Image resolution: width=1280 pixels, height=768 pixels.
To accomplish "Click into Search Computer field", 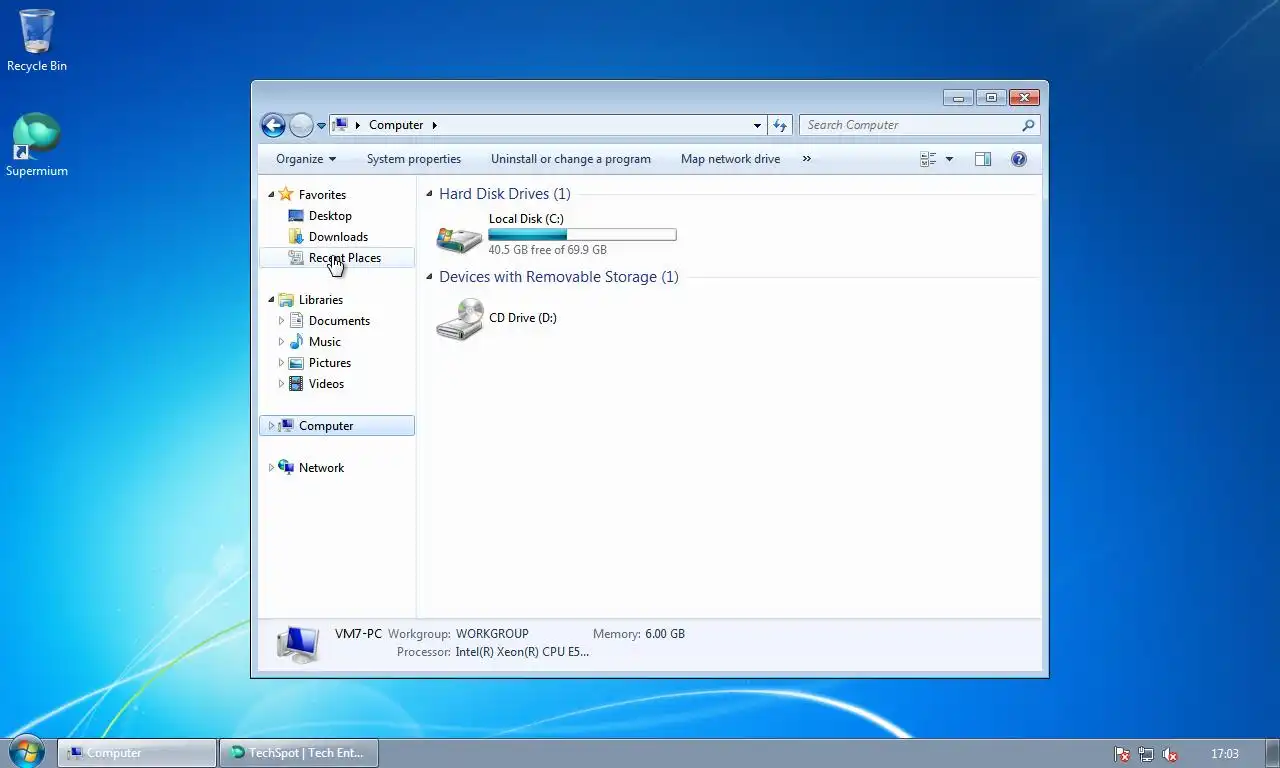I will (x=910, y=125).
